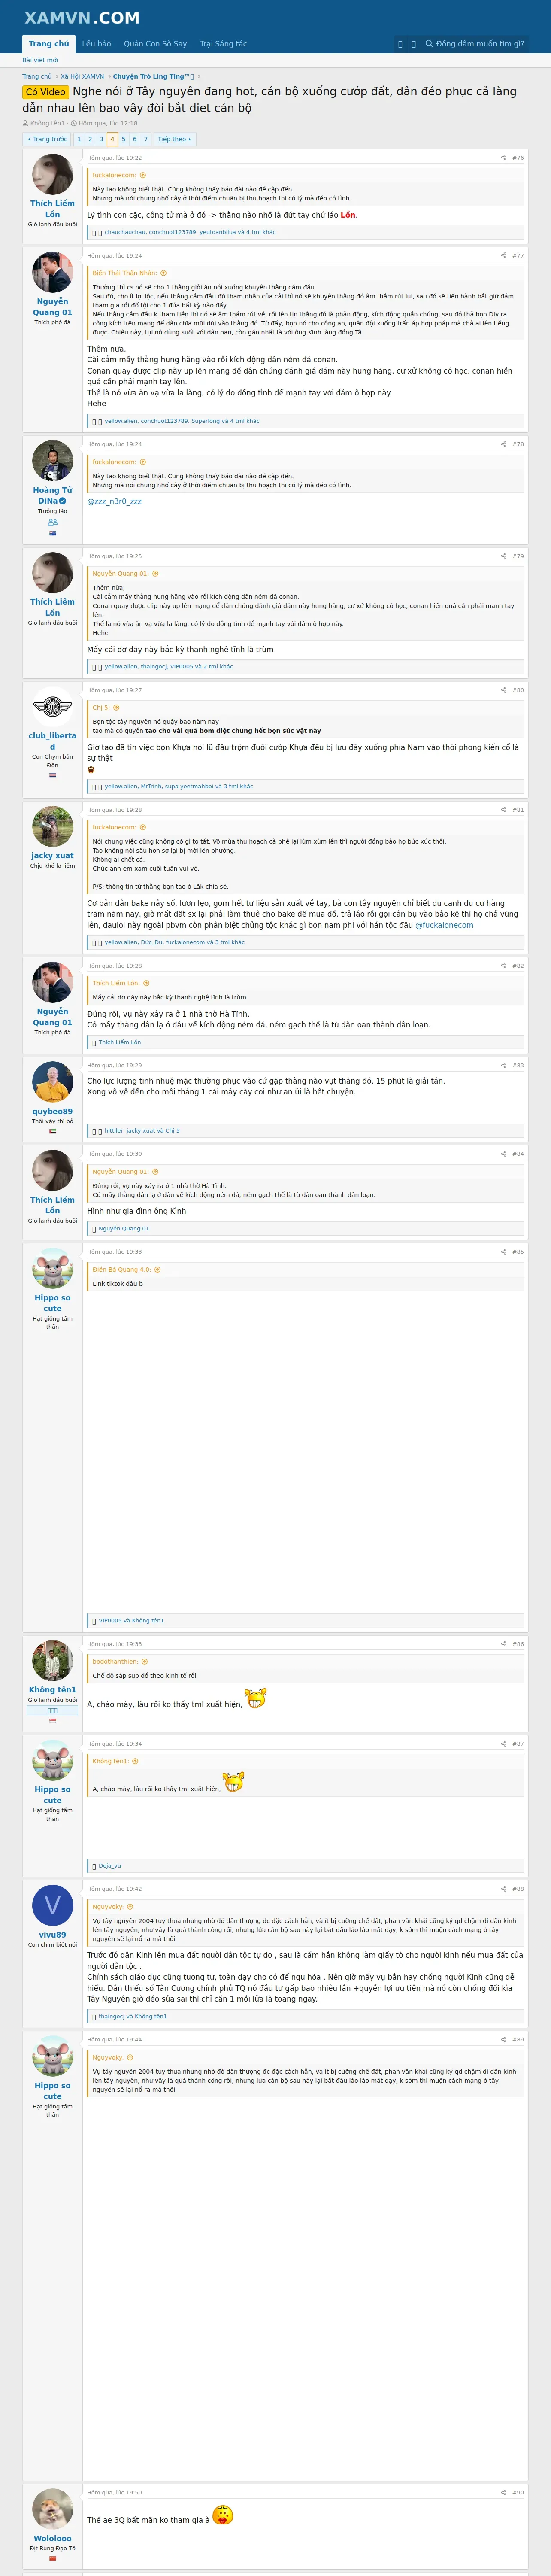The height and width of the screenshot is (2576, 551).
Task: Go to Tiếp theo next page
Action: (174, 139)
